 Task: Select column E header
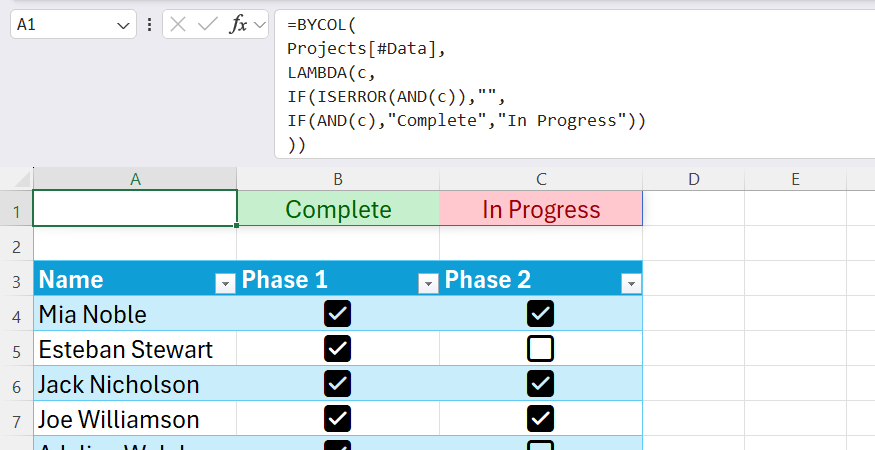pos(795,179)
